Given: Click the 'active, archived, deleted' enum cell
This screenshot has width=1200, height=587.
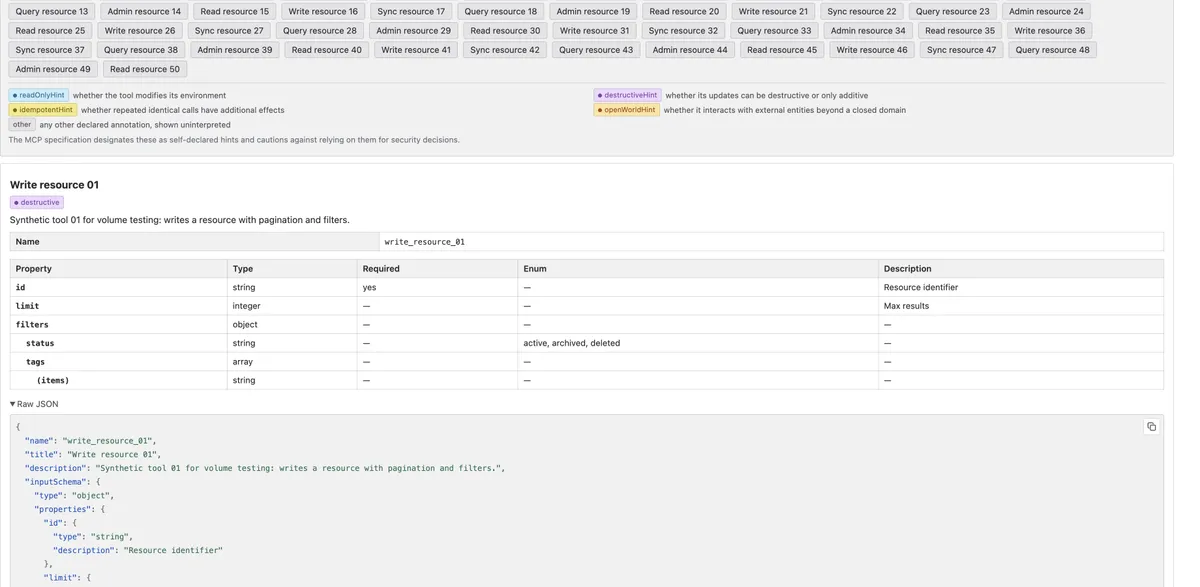Looking at the screenshot, I should click(698, 343).
